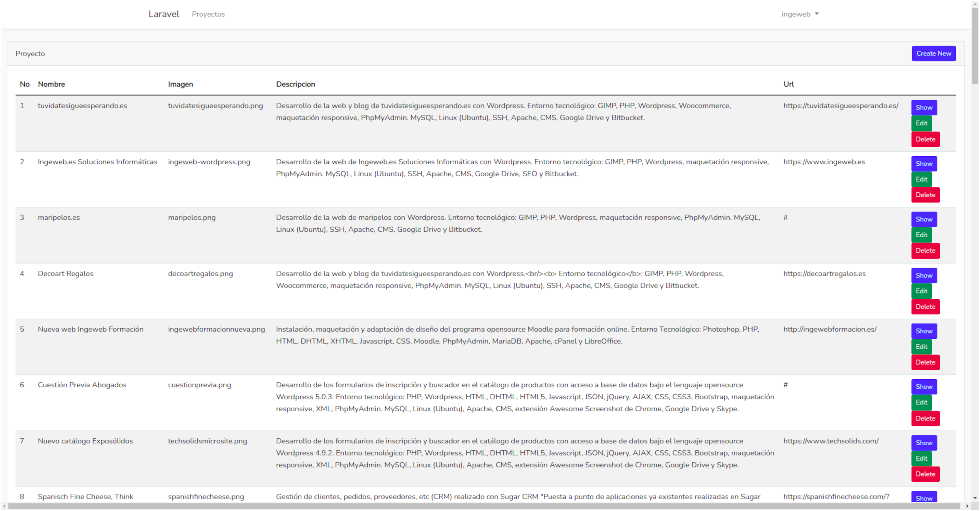Select name cell Cuestión Previa Abogados
This screenshot has width=980, height=511.
point(82,385)
